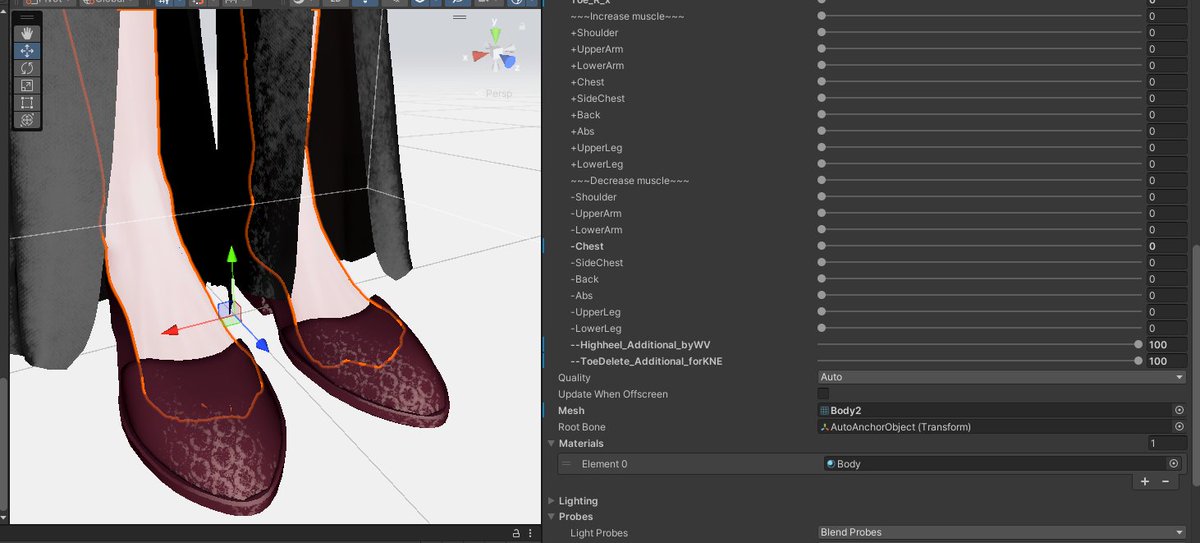The image size is (1200, 543).
Task: Select the combined Transform tool
Action: click(27, 119)
